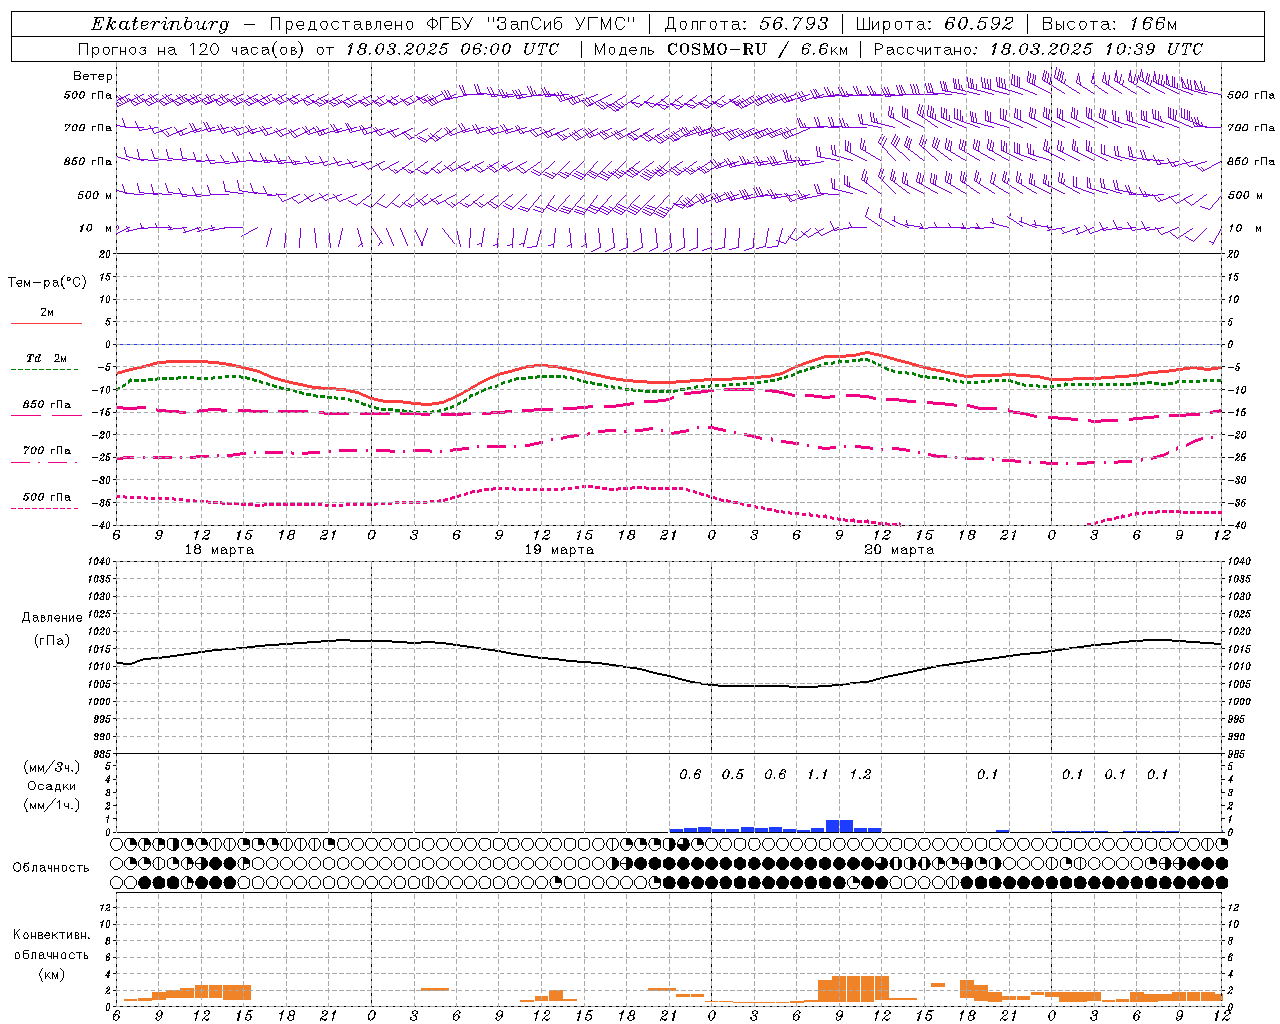This screenshot has height=1024, width=1280.
Task: Select "700 гПа" entry in the temperature legend
Action: pos(46,451)
